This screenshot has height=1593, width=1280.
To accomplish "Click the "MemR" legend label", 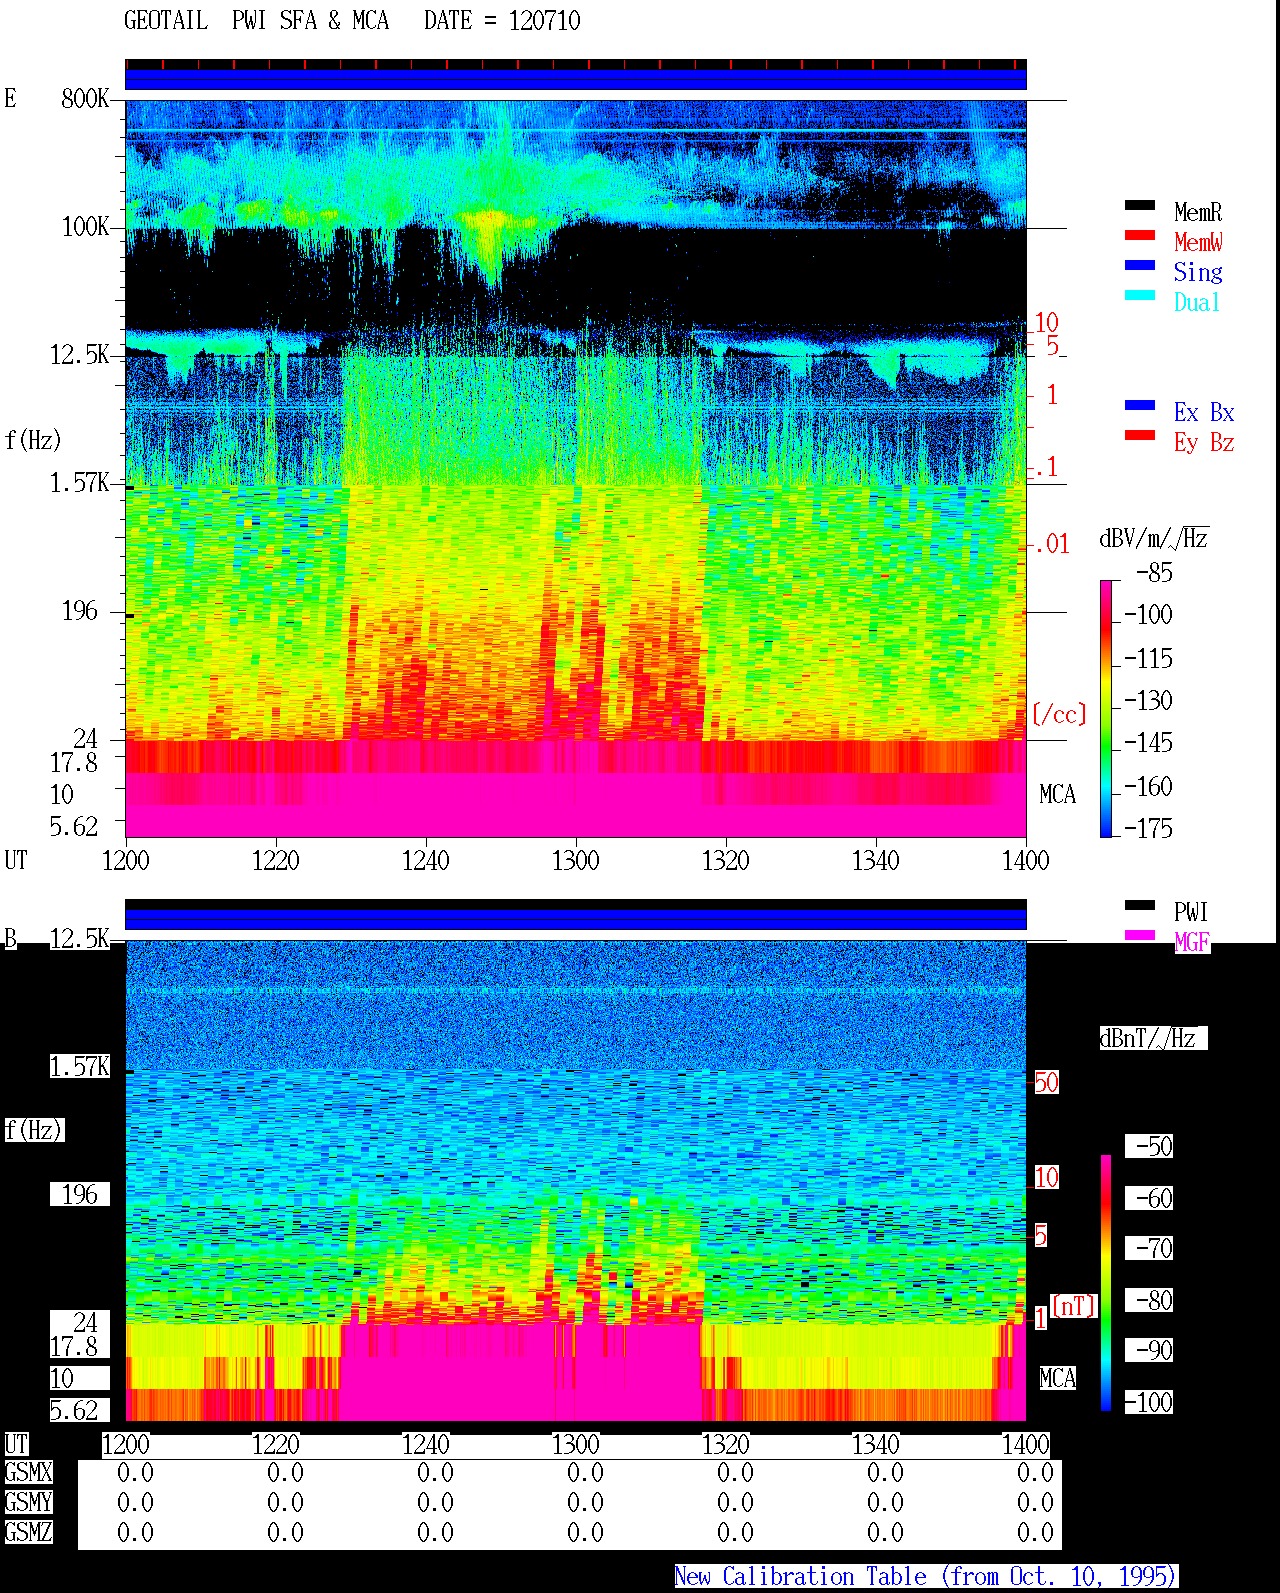I will [1198, 212].
